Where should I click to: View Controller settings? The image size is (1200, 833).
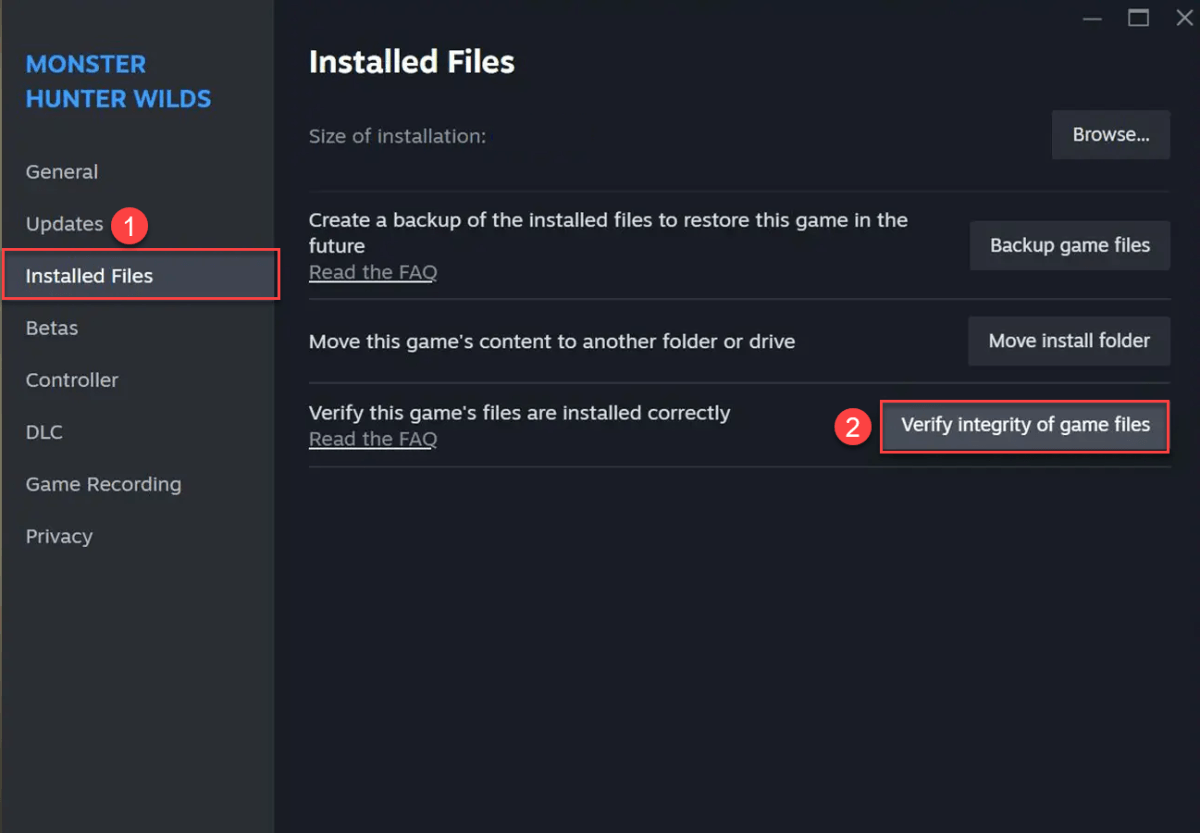point(71,379)
